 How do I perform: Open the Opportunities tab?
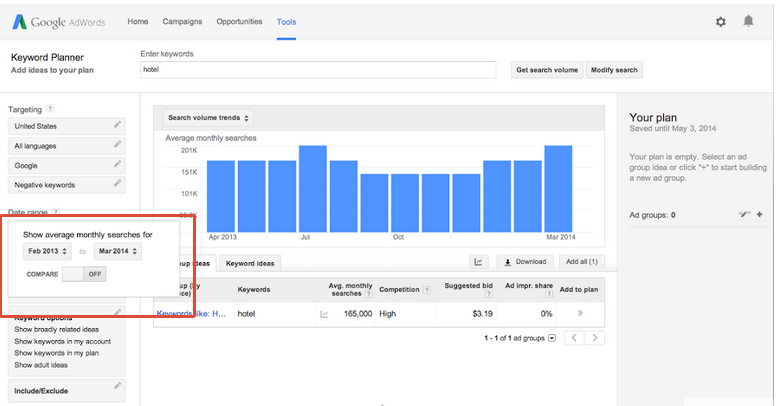coord(239,21)
